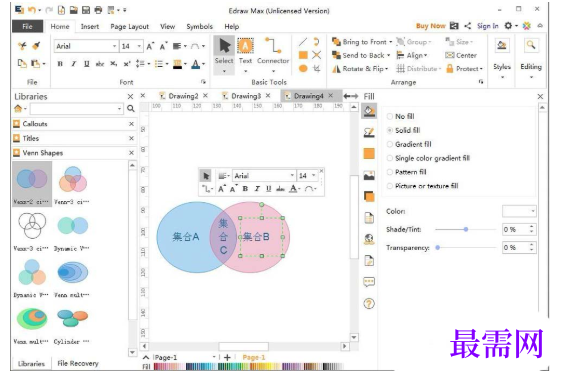The width and height of the screenshot is (562, 375).
Task: Search libraries with magnifier icon
Action: [x=131, y=108]
